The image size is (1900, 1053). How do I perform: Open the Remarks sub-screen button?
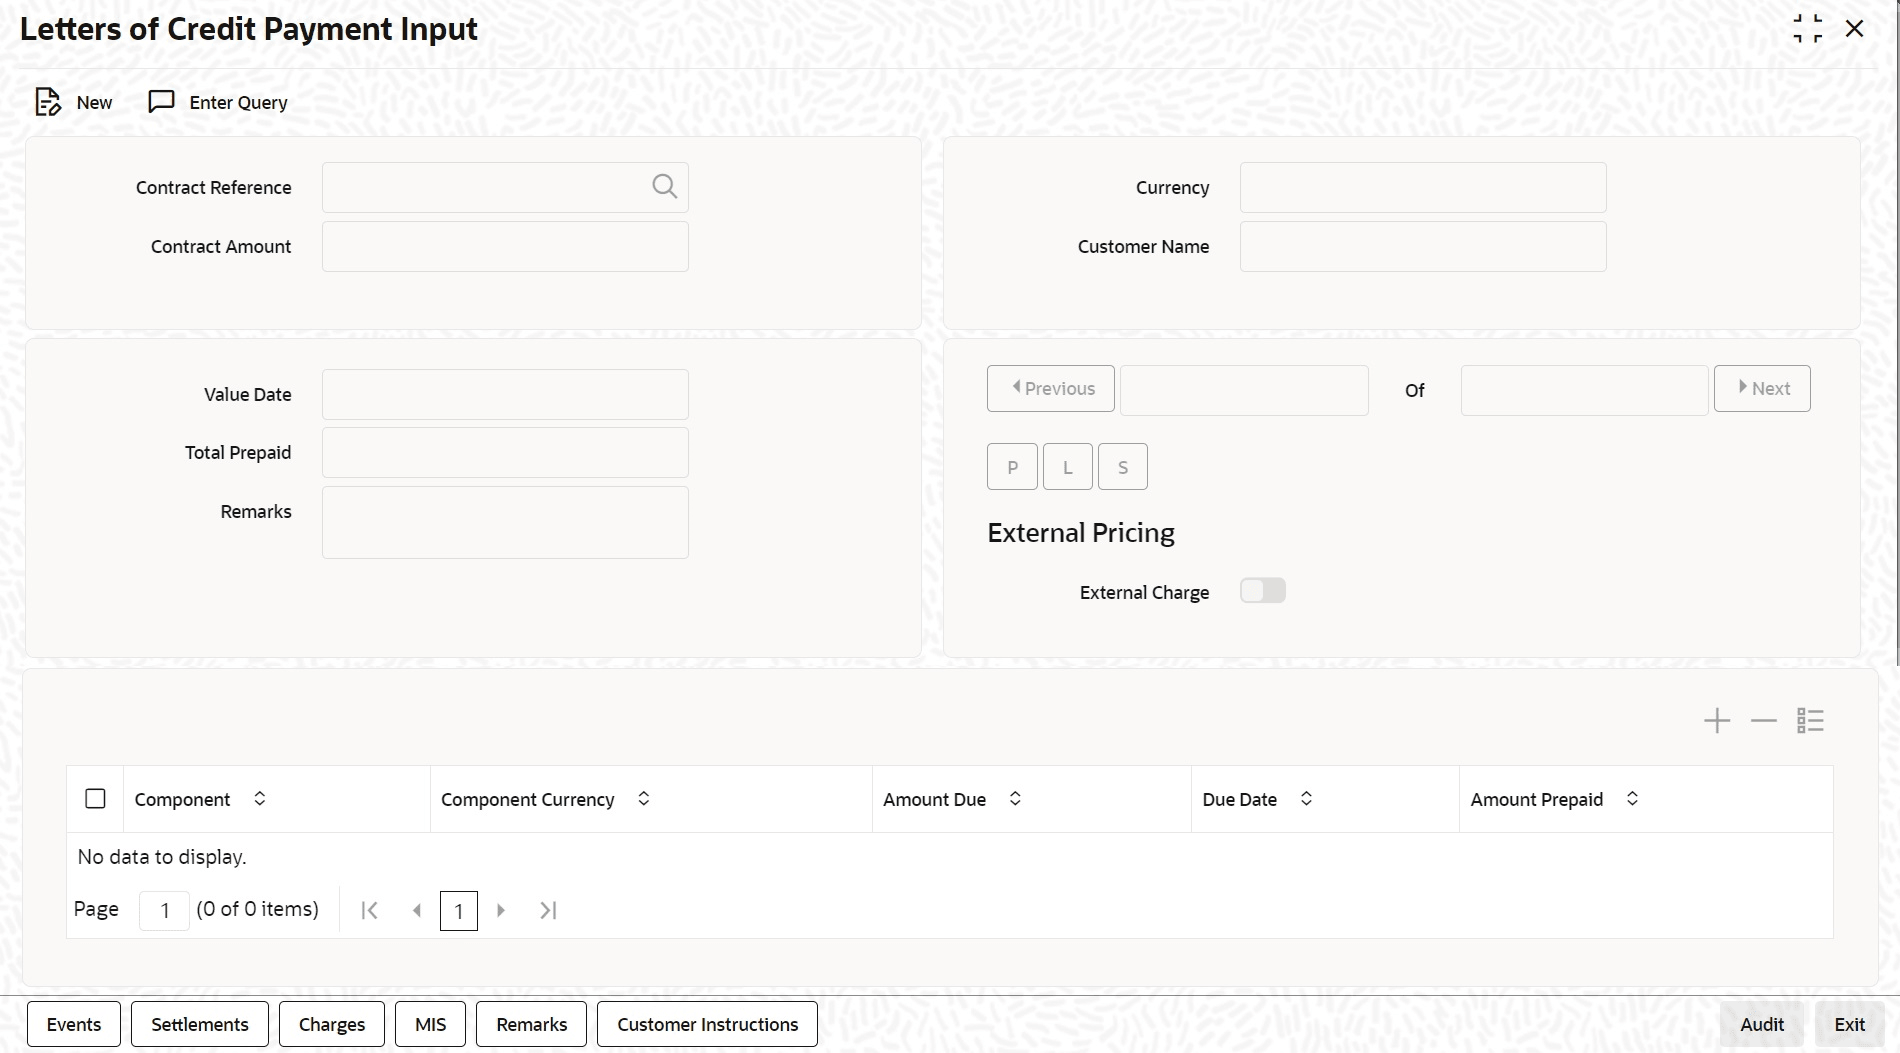(x=532, y=1024)
